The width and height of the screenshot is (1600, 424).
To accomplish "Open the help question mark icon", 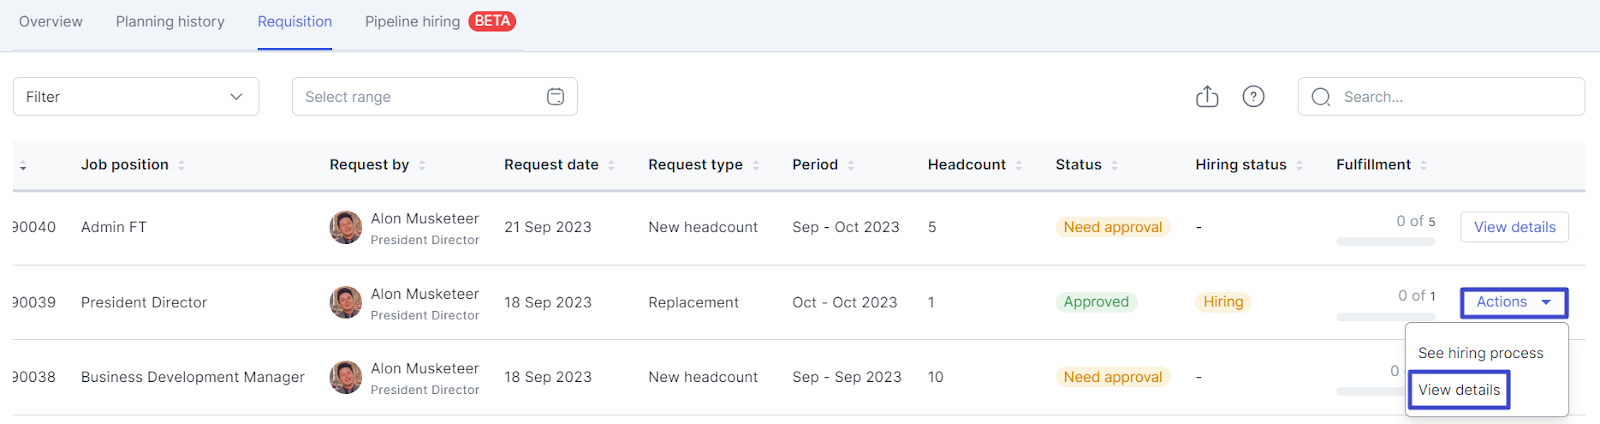I will click(1253, 97).
